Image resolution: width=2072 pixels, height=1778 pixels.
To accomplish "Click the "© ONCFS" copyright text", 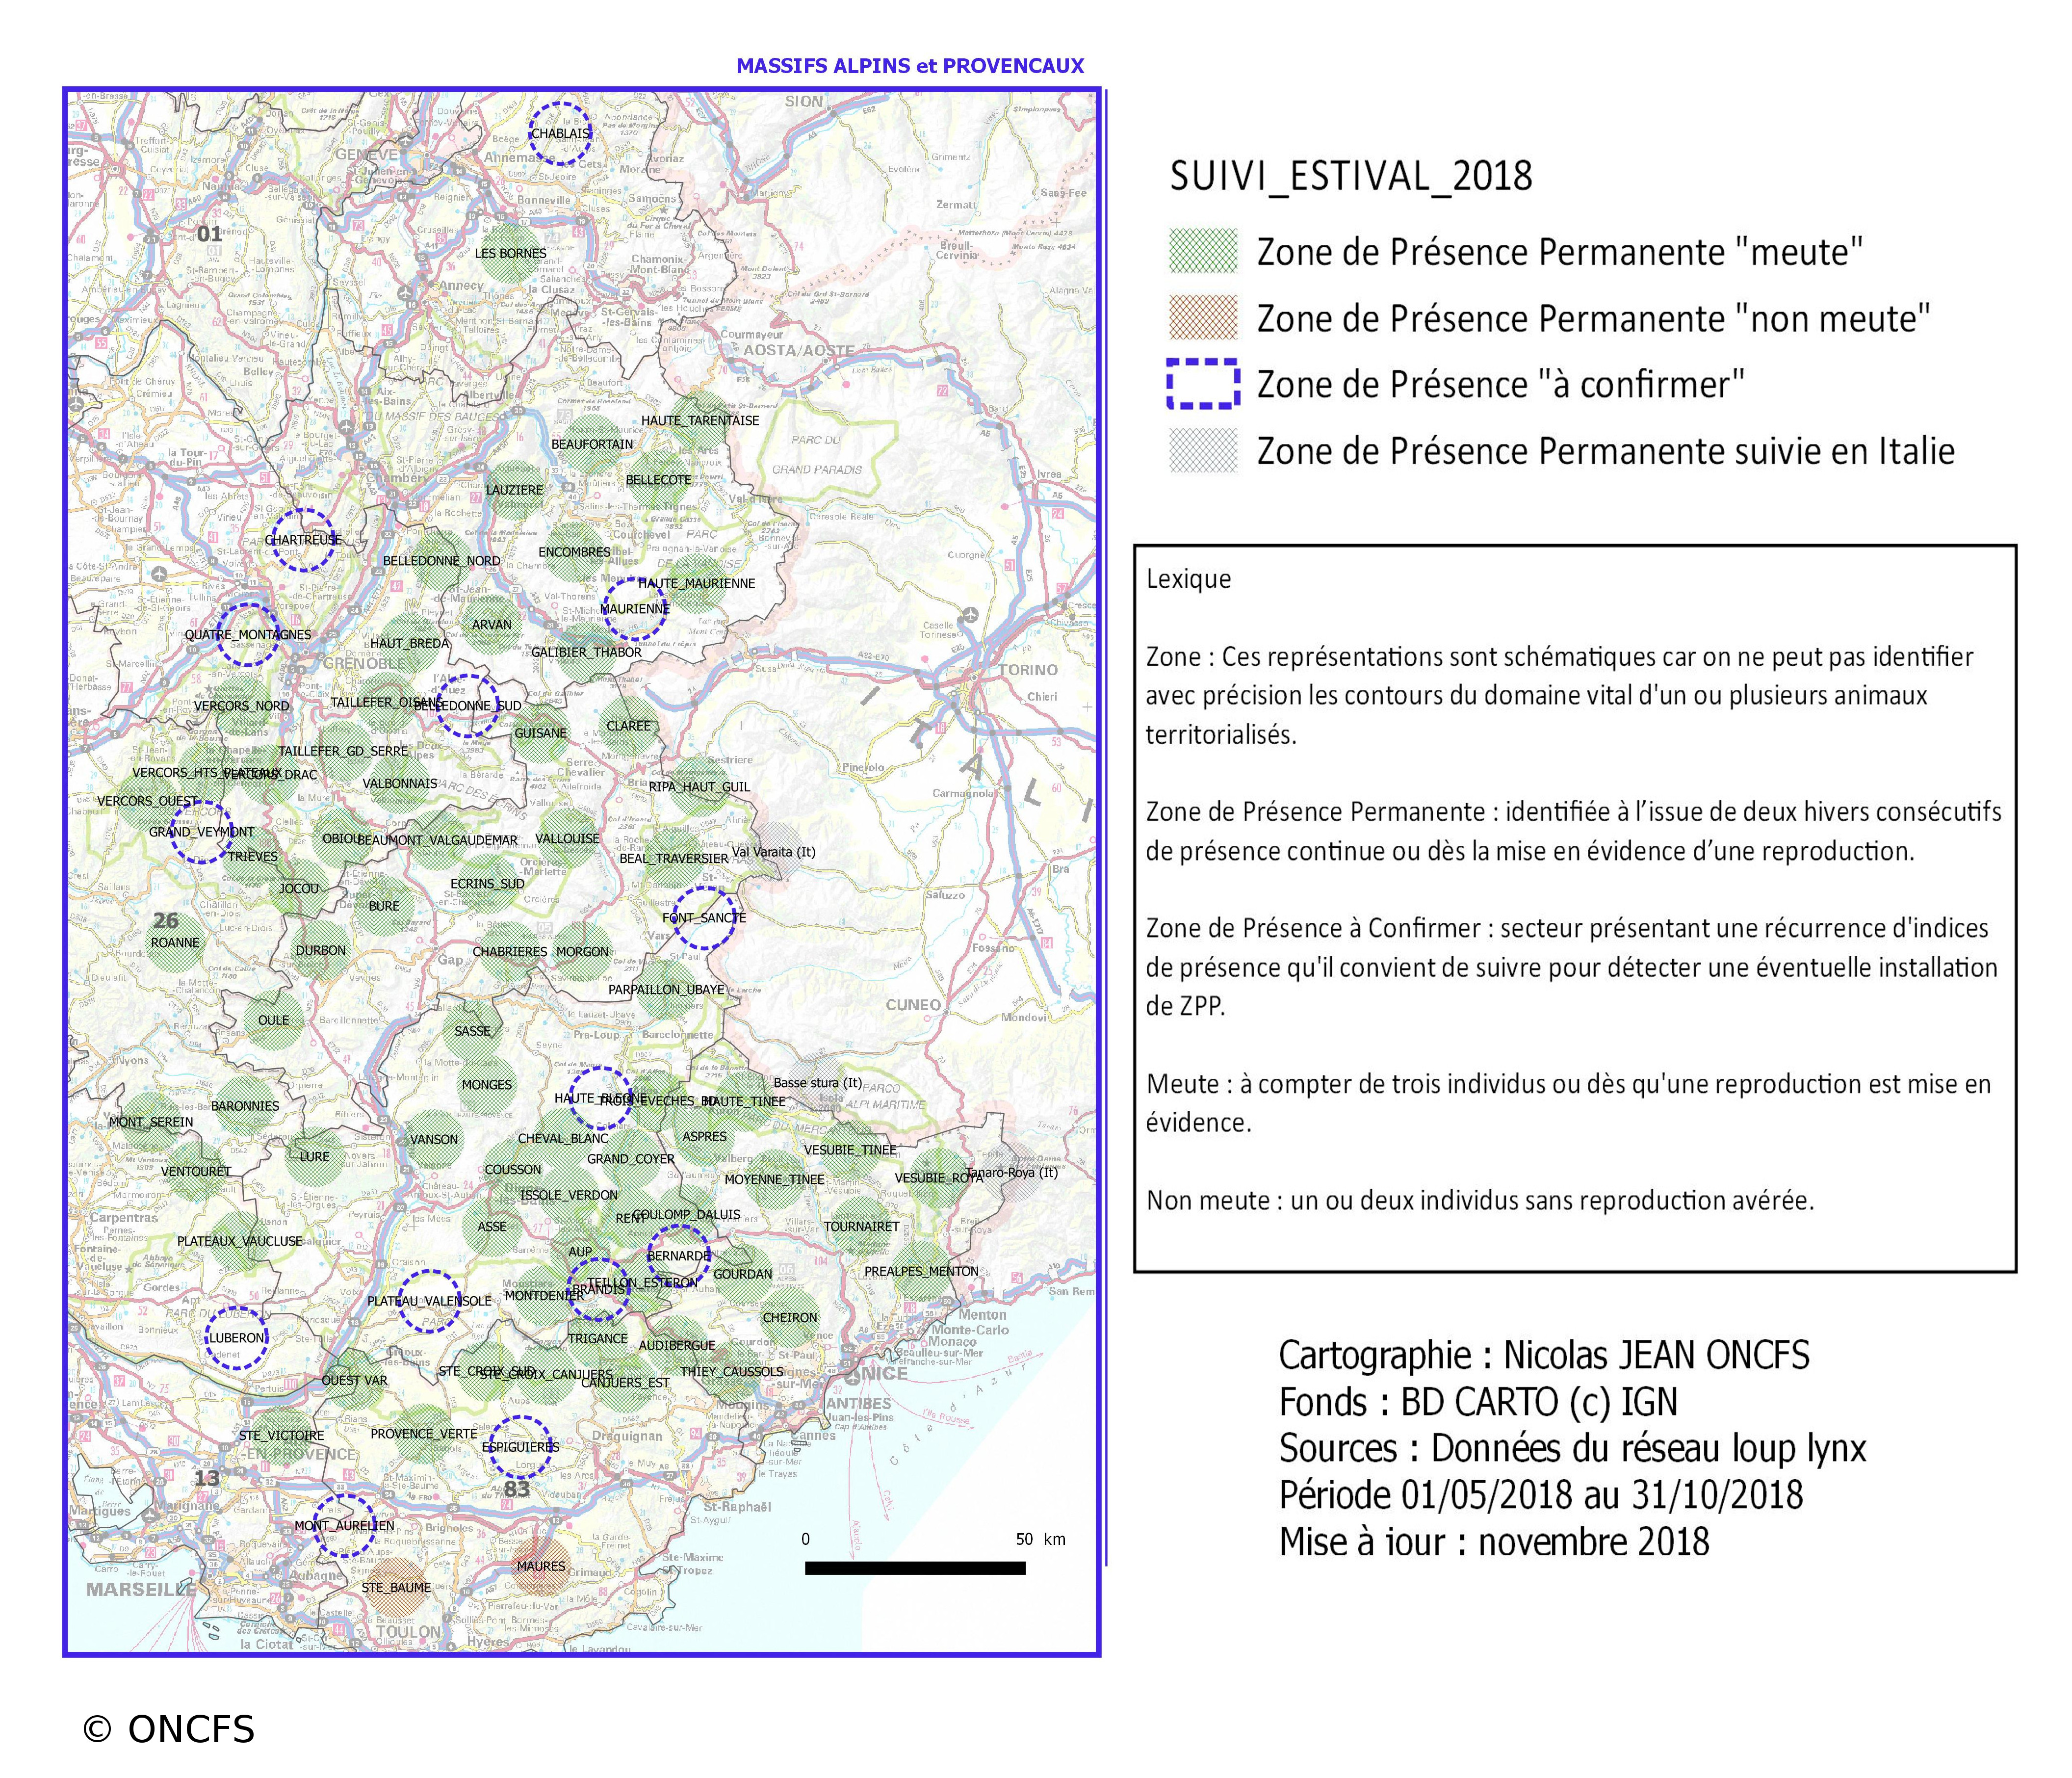I will 169,1729.
